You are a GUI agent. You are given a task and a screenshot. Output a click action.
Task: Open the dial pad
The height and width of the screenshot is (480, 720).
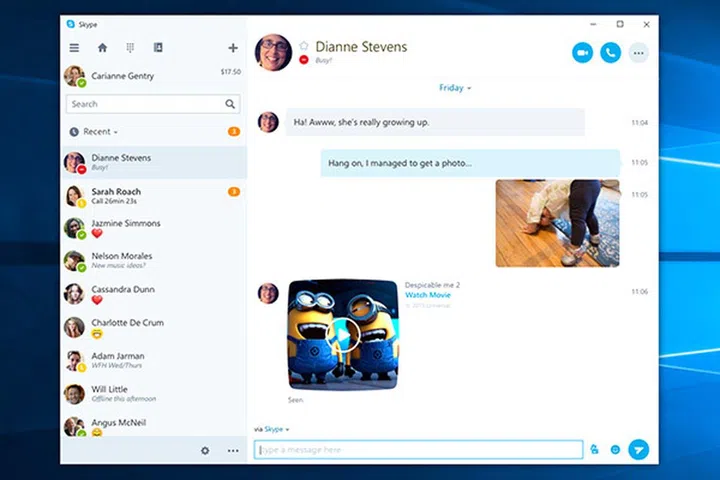130,48
